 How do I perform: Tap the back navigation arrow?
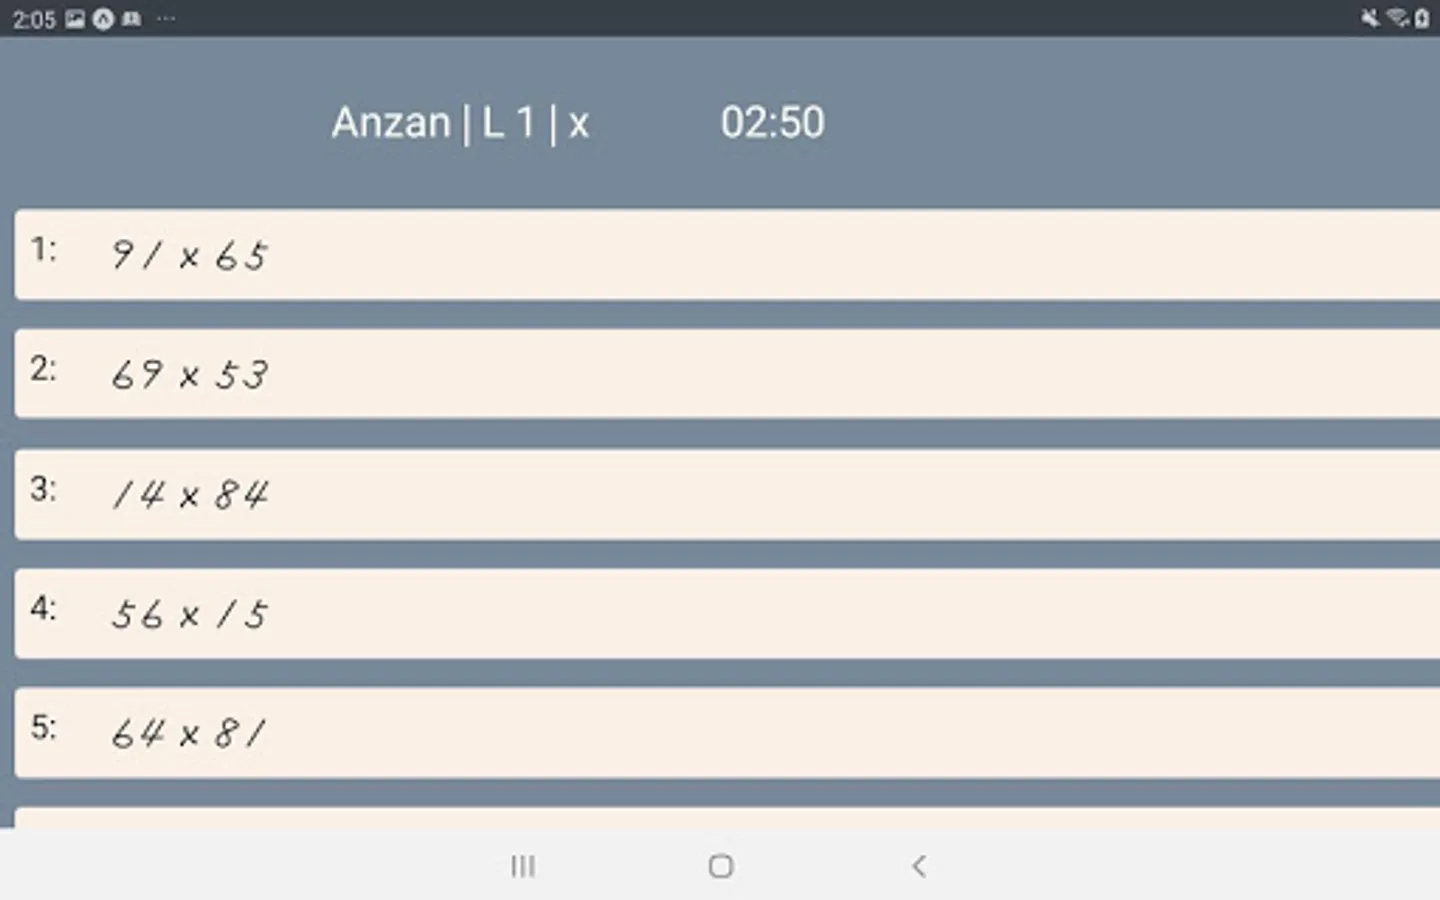click(x=919, y=866)
